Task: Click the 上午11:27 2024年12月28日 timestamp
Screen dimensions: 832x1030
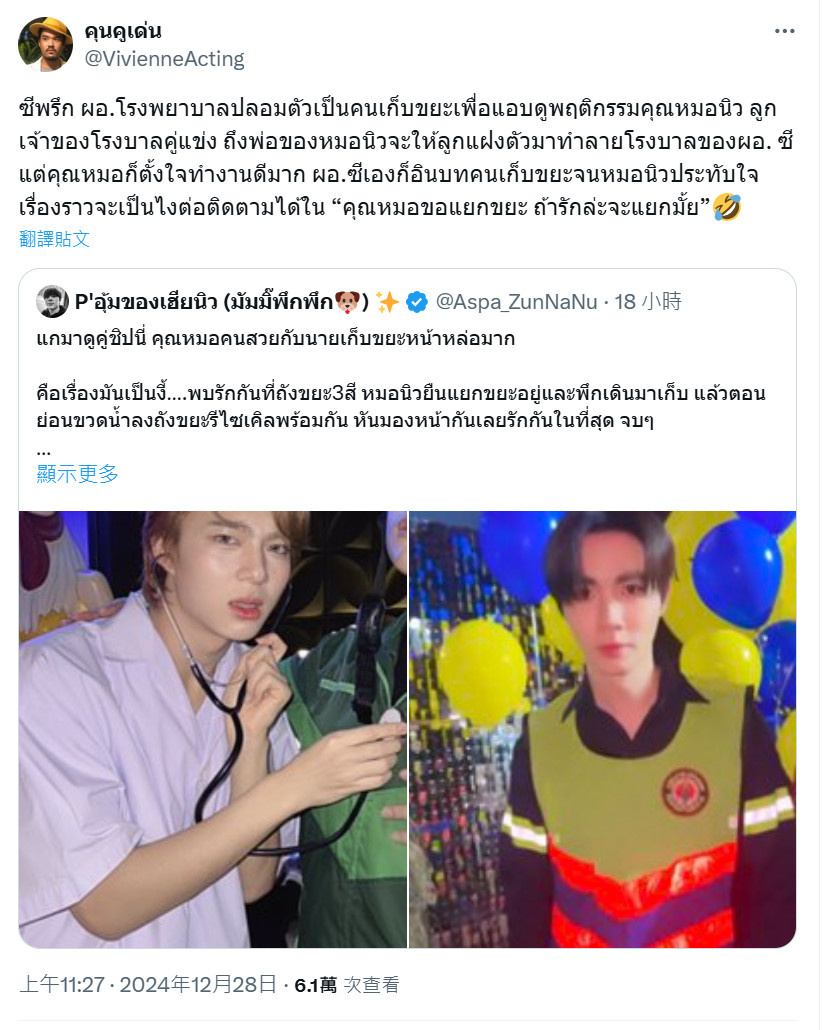Action: click(x=148, y=984)
